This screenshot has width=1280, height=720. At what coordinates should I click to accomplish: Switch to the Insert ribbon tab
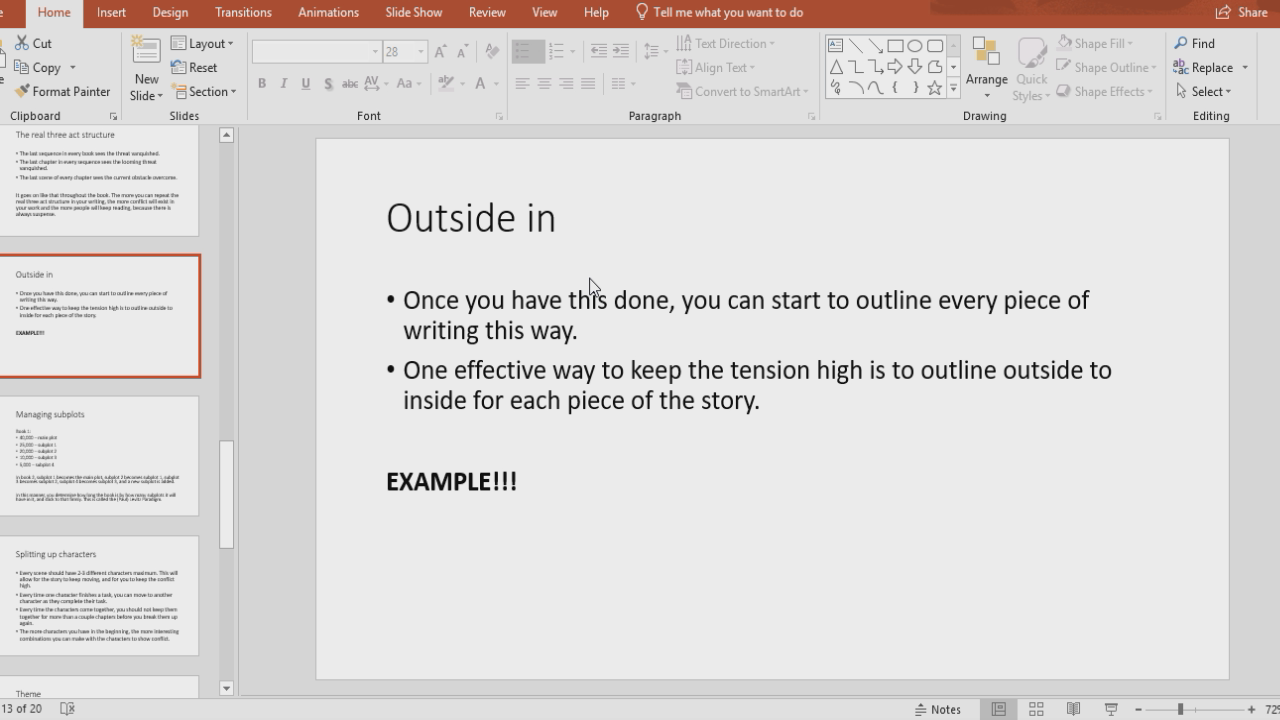coord(110,12)
